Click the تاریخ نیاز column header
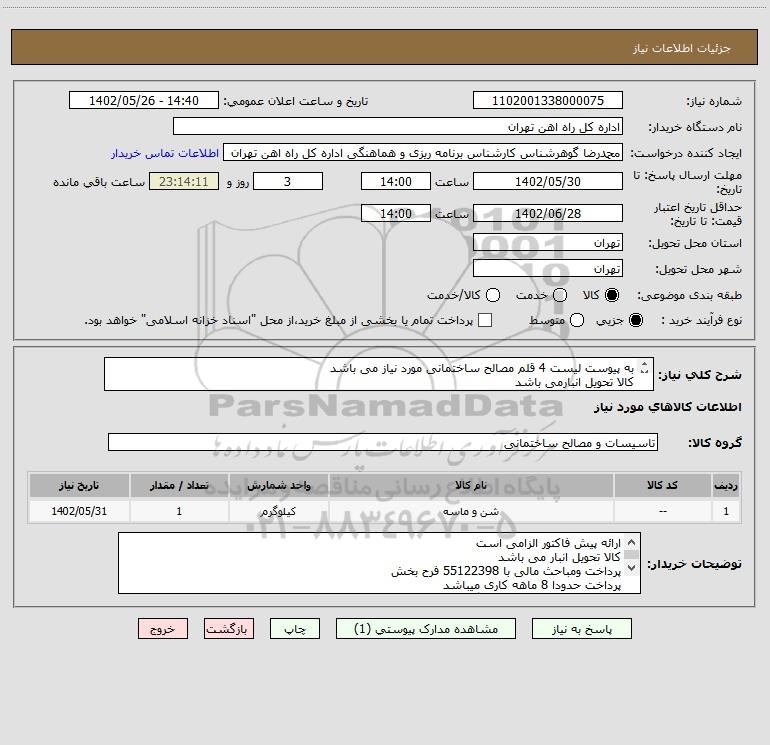The height and width of the screenshot is (745, 770). pos(79,485)
